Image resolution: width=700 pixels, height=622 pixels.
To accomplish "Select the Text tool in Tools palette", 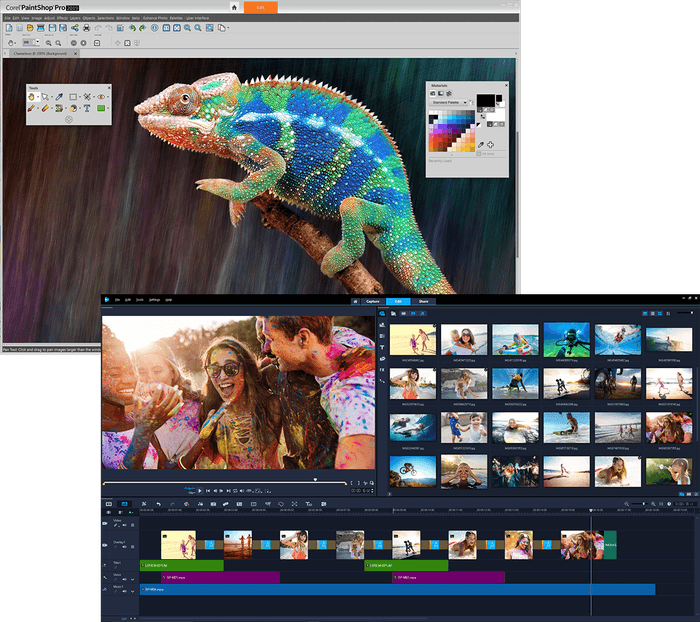I will (x=87, y=108).
